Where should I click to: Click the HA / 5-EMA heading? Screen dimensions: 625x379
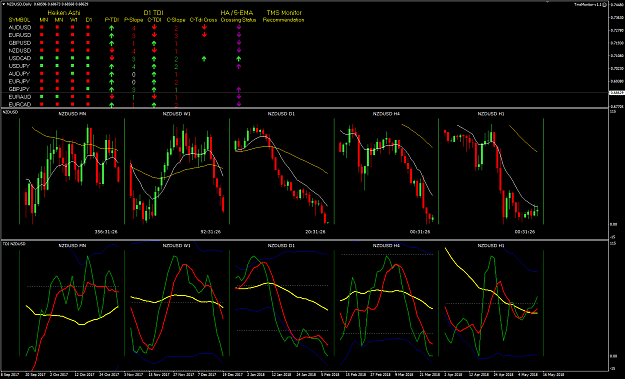(x=237, y=13)
